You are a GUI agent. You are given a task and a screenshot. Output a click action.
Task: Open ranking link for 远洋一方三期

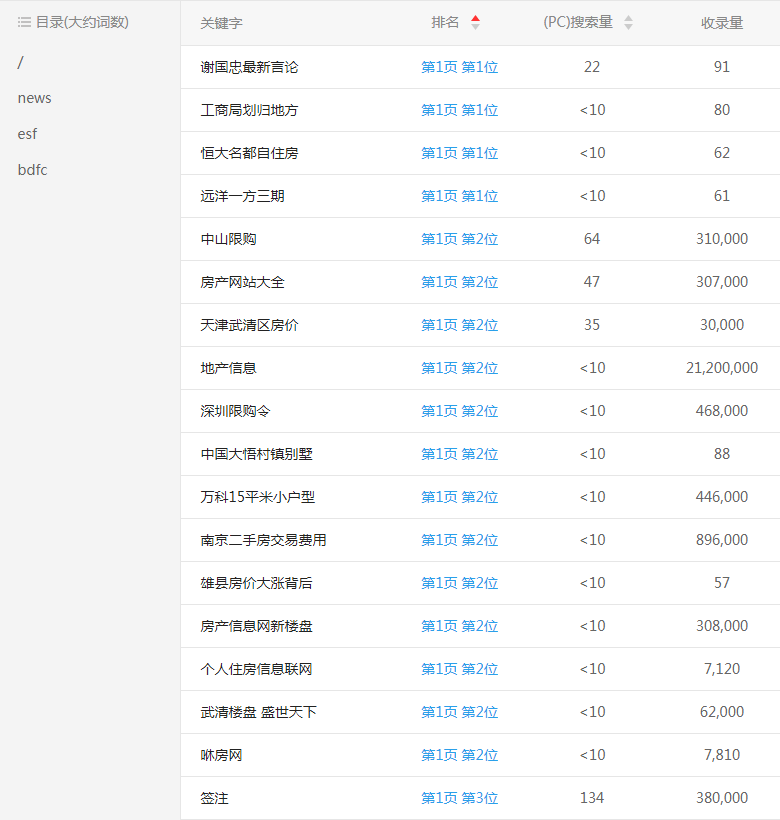tap(459, 196)
